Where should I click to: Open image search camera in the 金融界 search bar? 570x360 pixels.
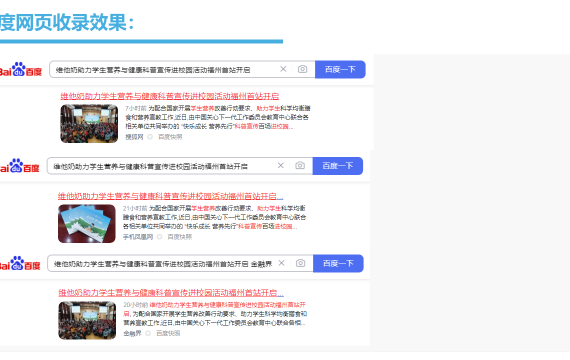tap(301, 263)
